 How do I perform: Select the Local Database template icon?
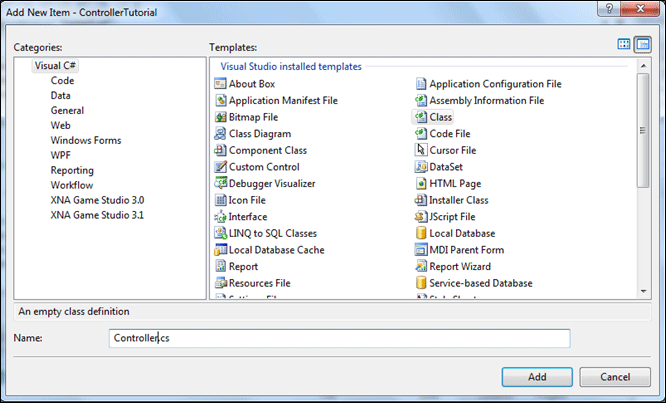(x=420, y=233)
